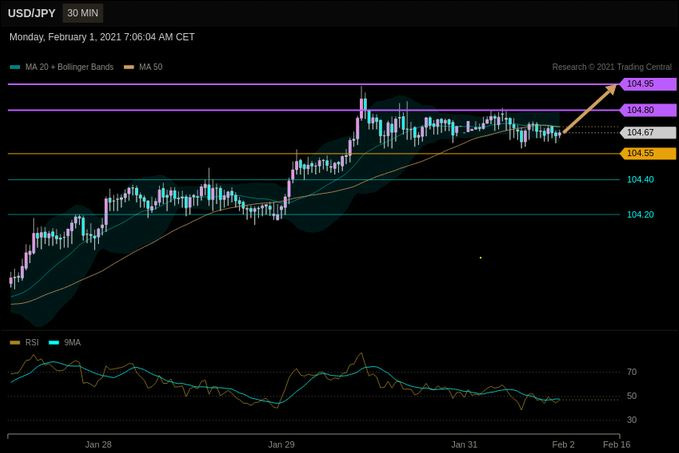This screenshot has width=679, height=453.
Task: Click the 'MA 50' legend label
Action: click(x=151, y=67)
